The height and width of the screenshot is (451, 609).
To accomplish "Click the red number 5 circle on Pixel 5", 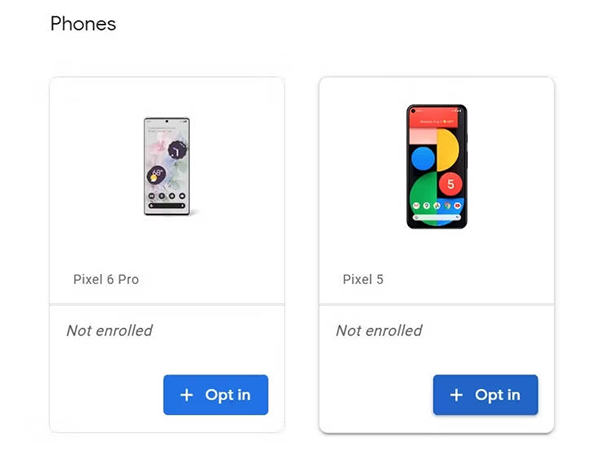I will tap(450, 184).
